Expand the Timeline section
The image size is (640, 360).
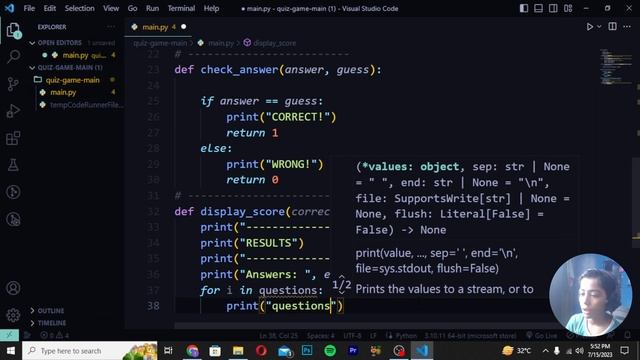click(32, 323)
